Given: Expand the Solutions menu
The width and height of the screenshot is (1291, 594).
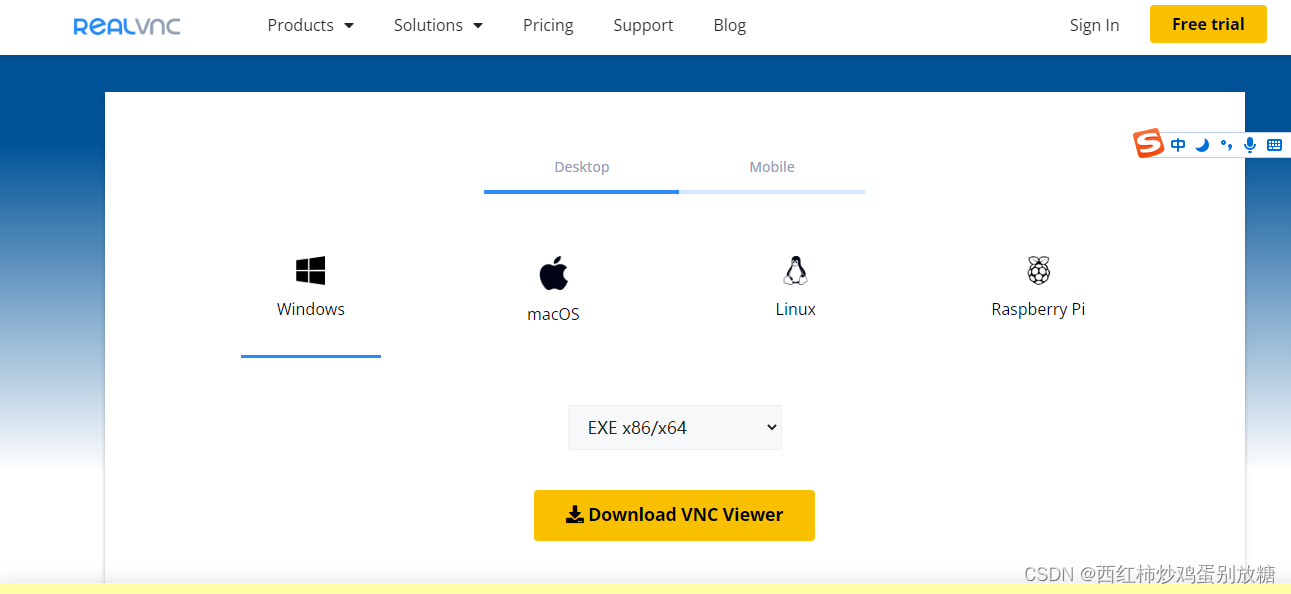Looking at the screenshot, I should [x=438, y=25].
